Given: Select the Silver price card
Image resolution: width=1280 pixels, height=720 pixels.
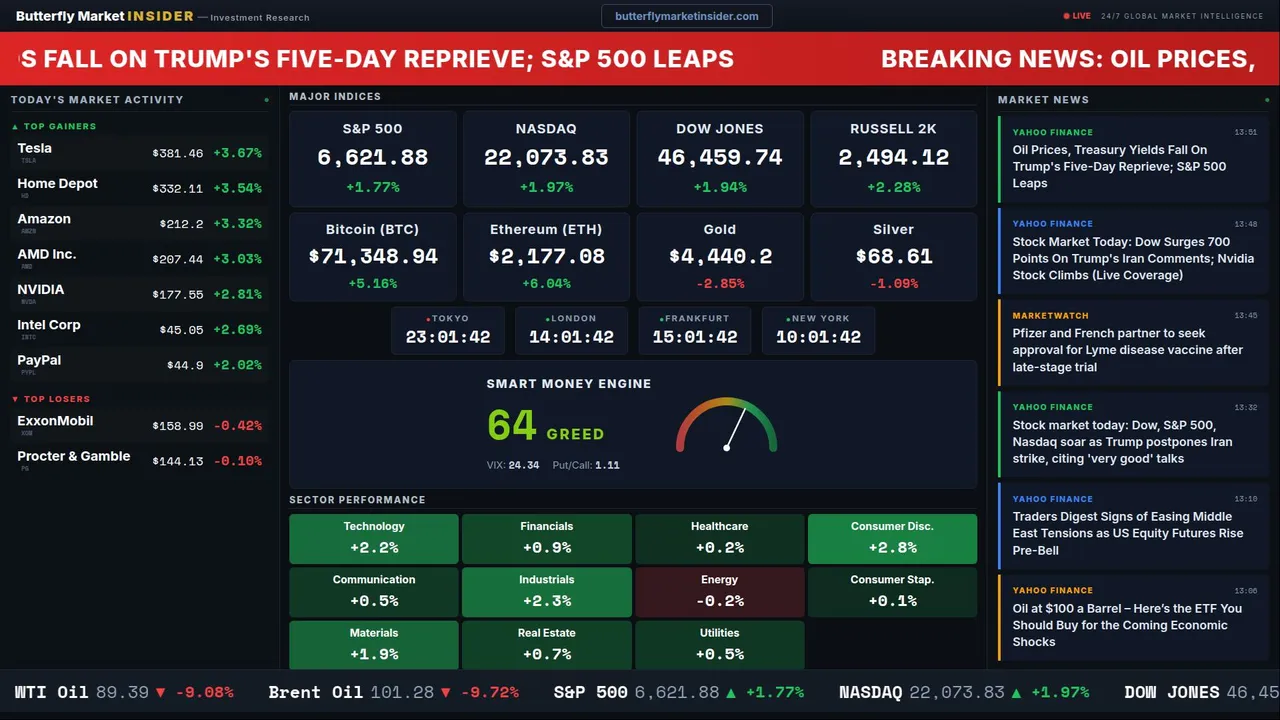Looking at the screenshot, I should pyautogui.click(x=893, y=256).
